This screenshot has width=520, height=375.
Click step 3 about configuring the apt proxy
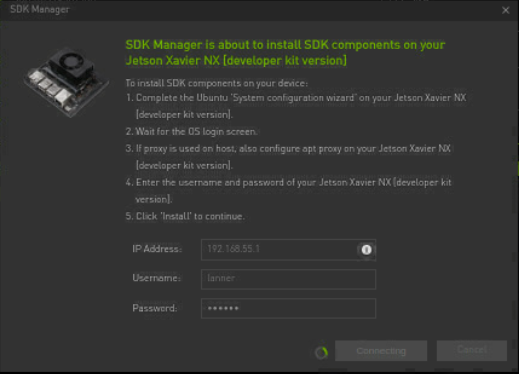[288, 157]
